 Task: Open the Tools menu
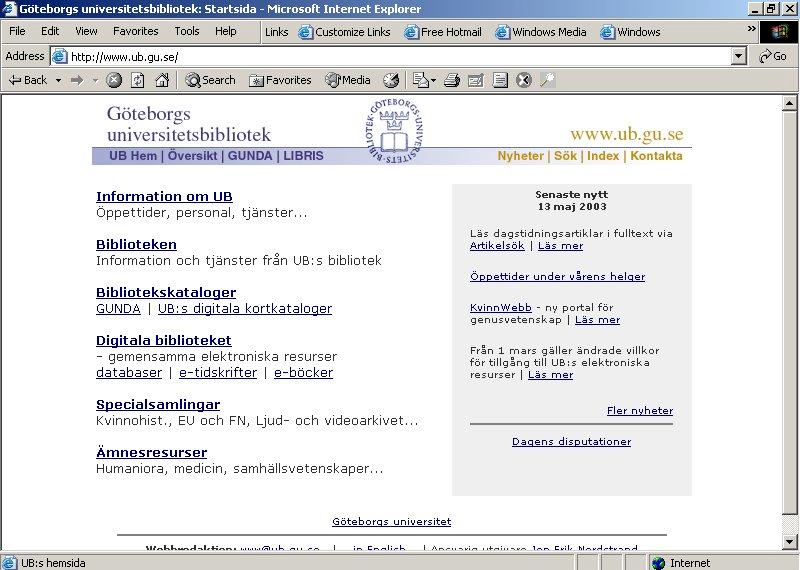tap(187, 31)
